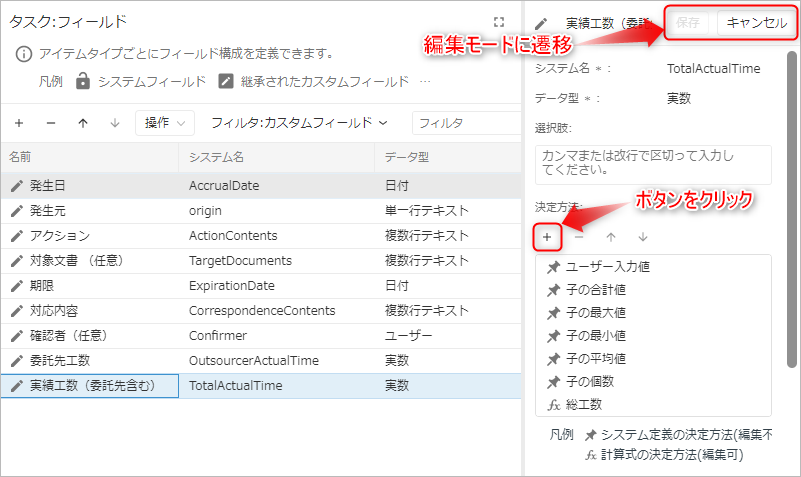Move selected field up with left toolbar arrow
Viewport: 801px width, 477px height.
point(83,123)
